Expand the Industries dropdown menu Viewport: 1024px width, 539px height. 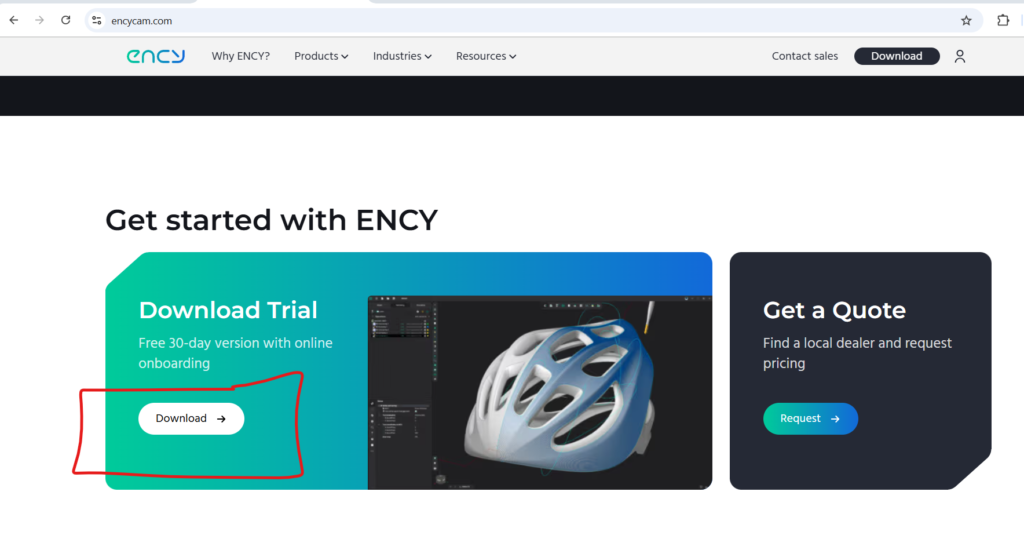click(x=402, y=56)
